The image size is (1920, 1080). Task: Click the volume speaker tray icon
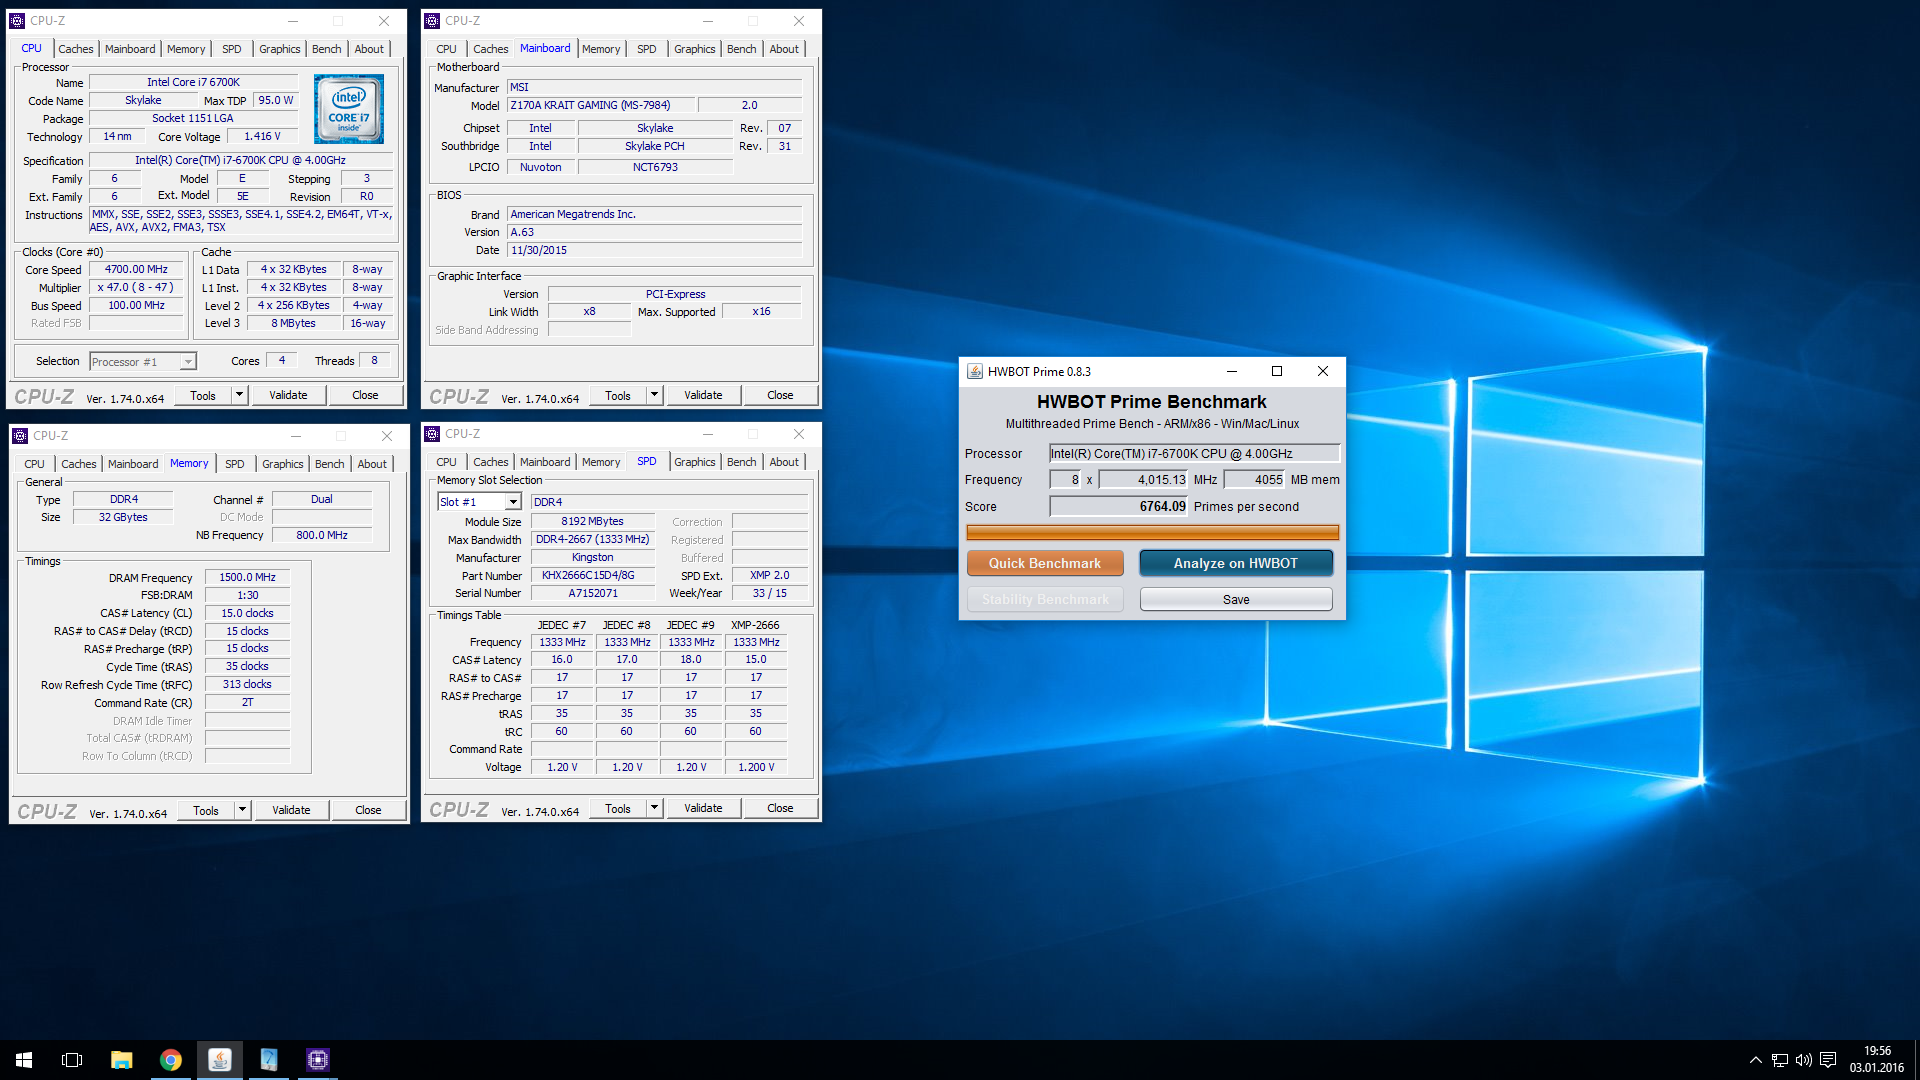tap(1804, 1060)
